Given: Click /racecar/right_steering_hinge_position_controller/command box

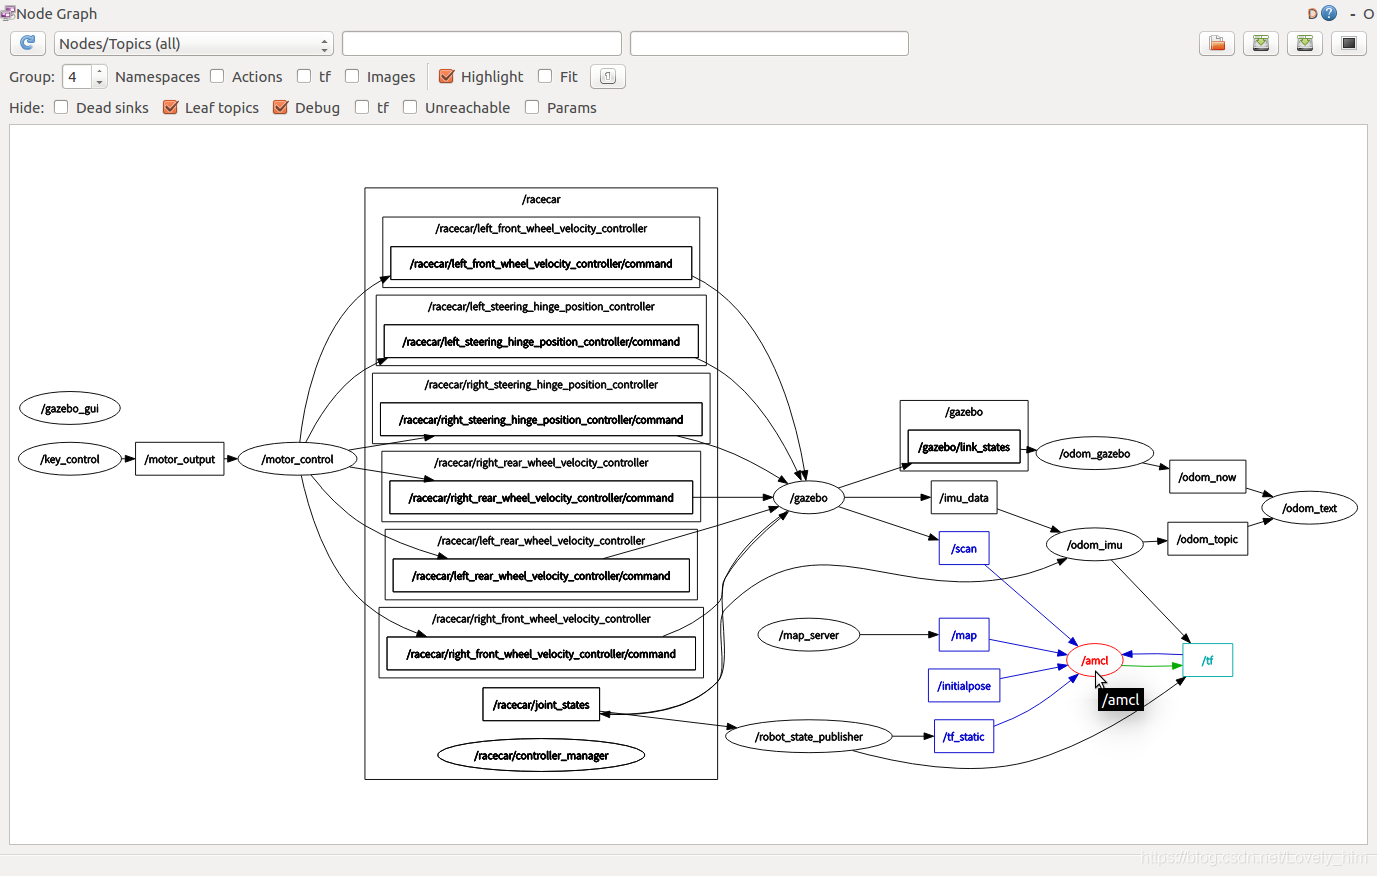Looking at the screenshot, I should [541, 420].
